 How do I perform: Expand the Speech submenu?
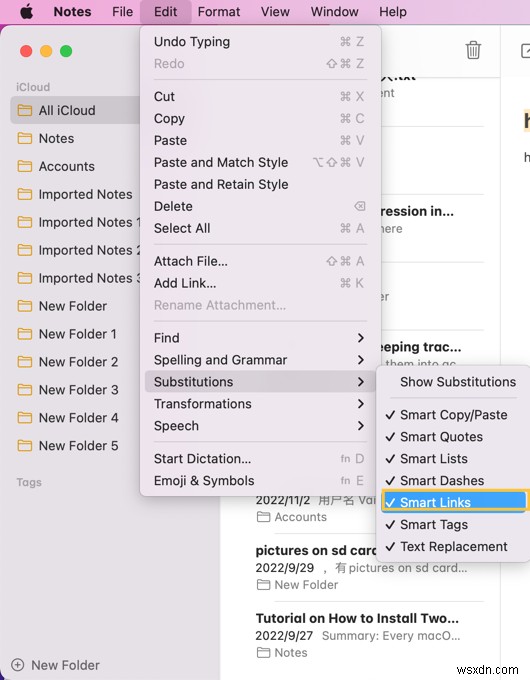click(x=260, y=426)
